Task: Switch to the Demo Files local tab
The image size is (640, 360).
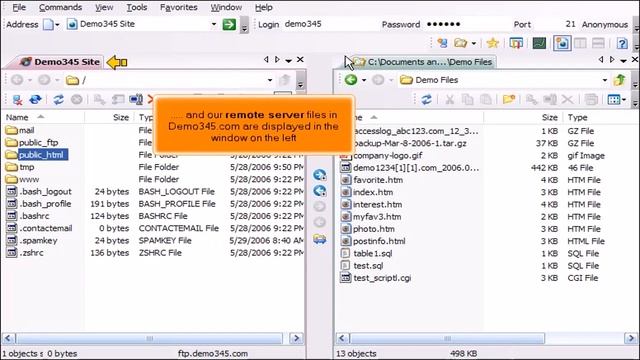Action: pyautogui.click(x=424, y=62)
